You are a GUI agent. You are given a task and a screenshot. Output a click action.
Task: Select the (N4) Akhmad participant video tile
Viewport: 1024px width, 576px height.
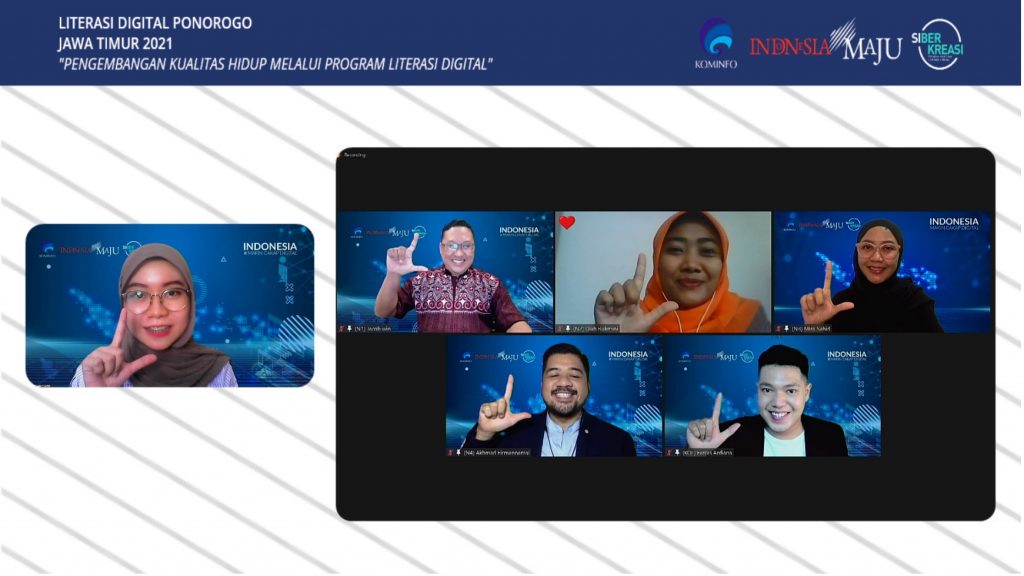click(554, 396)
